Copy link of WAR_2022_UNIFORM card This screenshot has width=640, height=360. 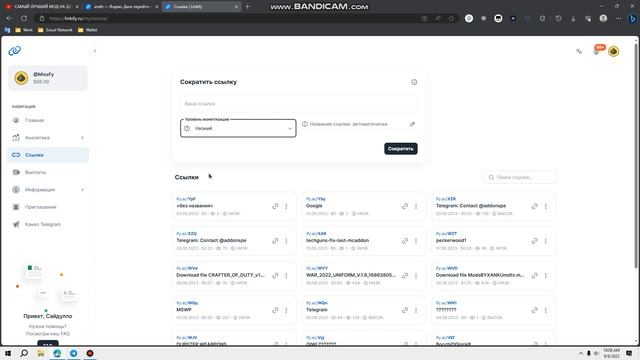[405, 276]
